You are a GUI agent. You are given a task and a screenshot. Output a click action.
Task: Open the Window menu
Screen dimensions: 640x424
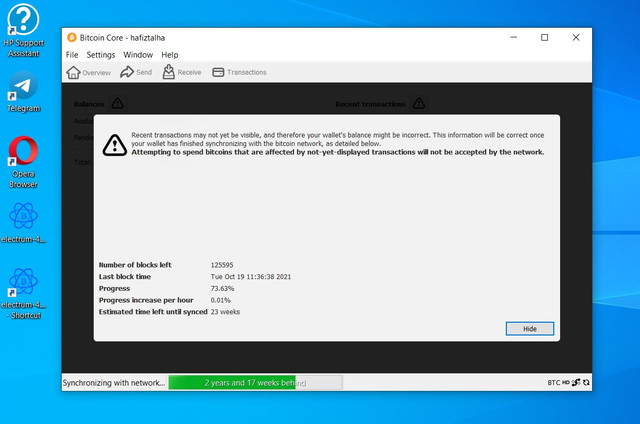point(138,55)
